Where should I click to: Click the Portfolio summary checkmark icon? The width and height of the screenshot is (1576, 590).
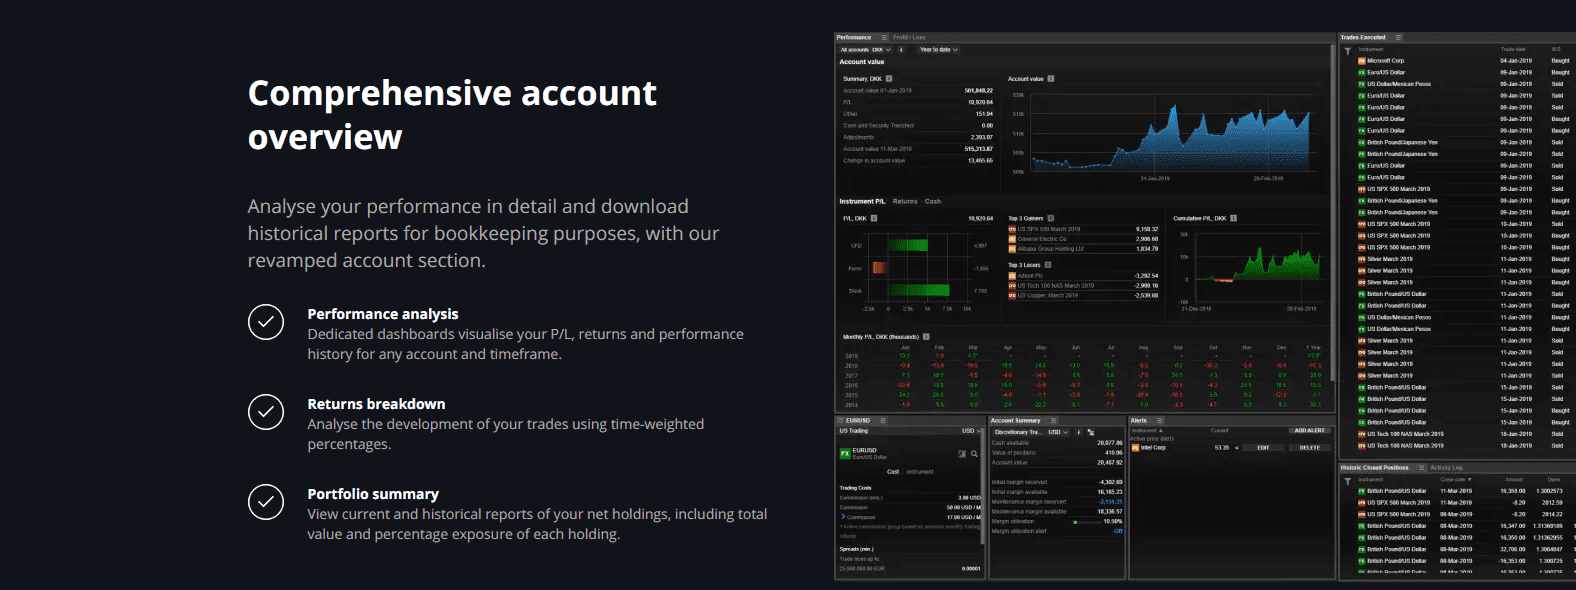point(266,502)
